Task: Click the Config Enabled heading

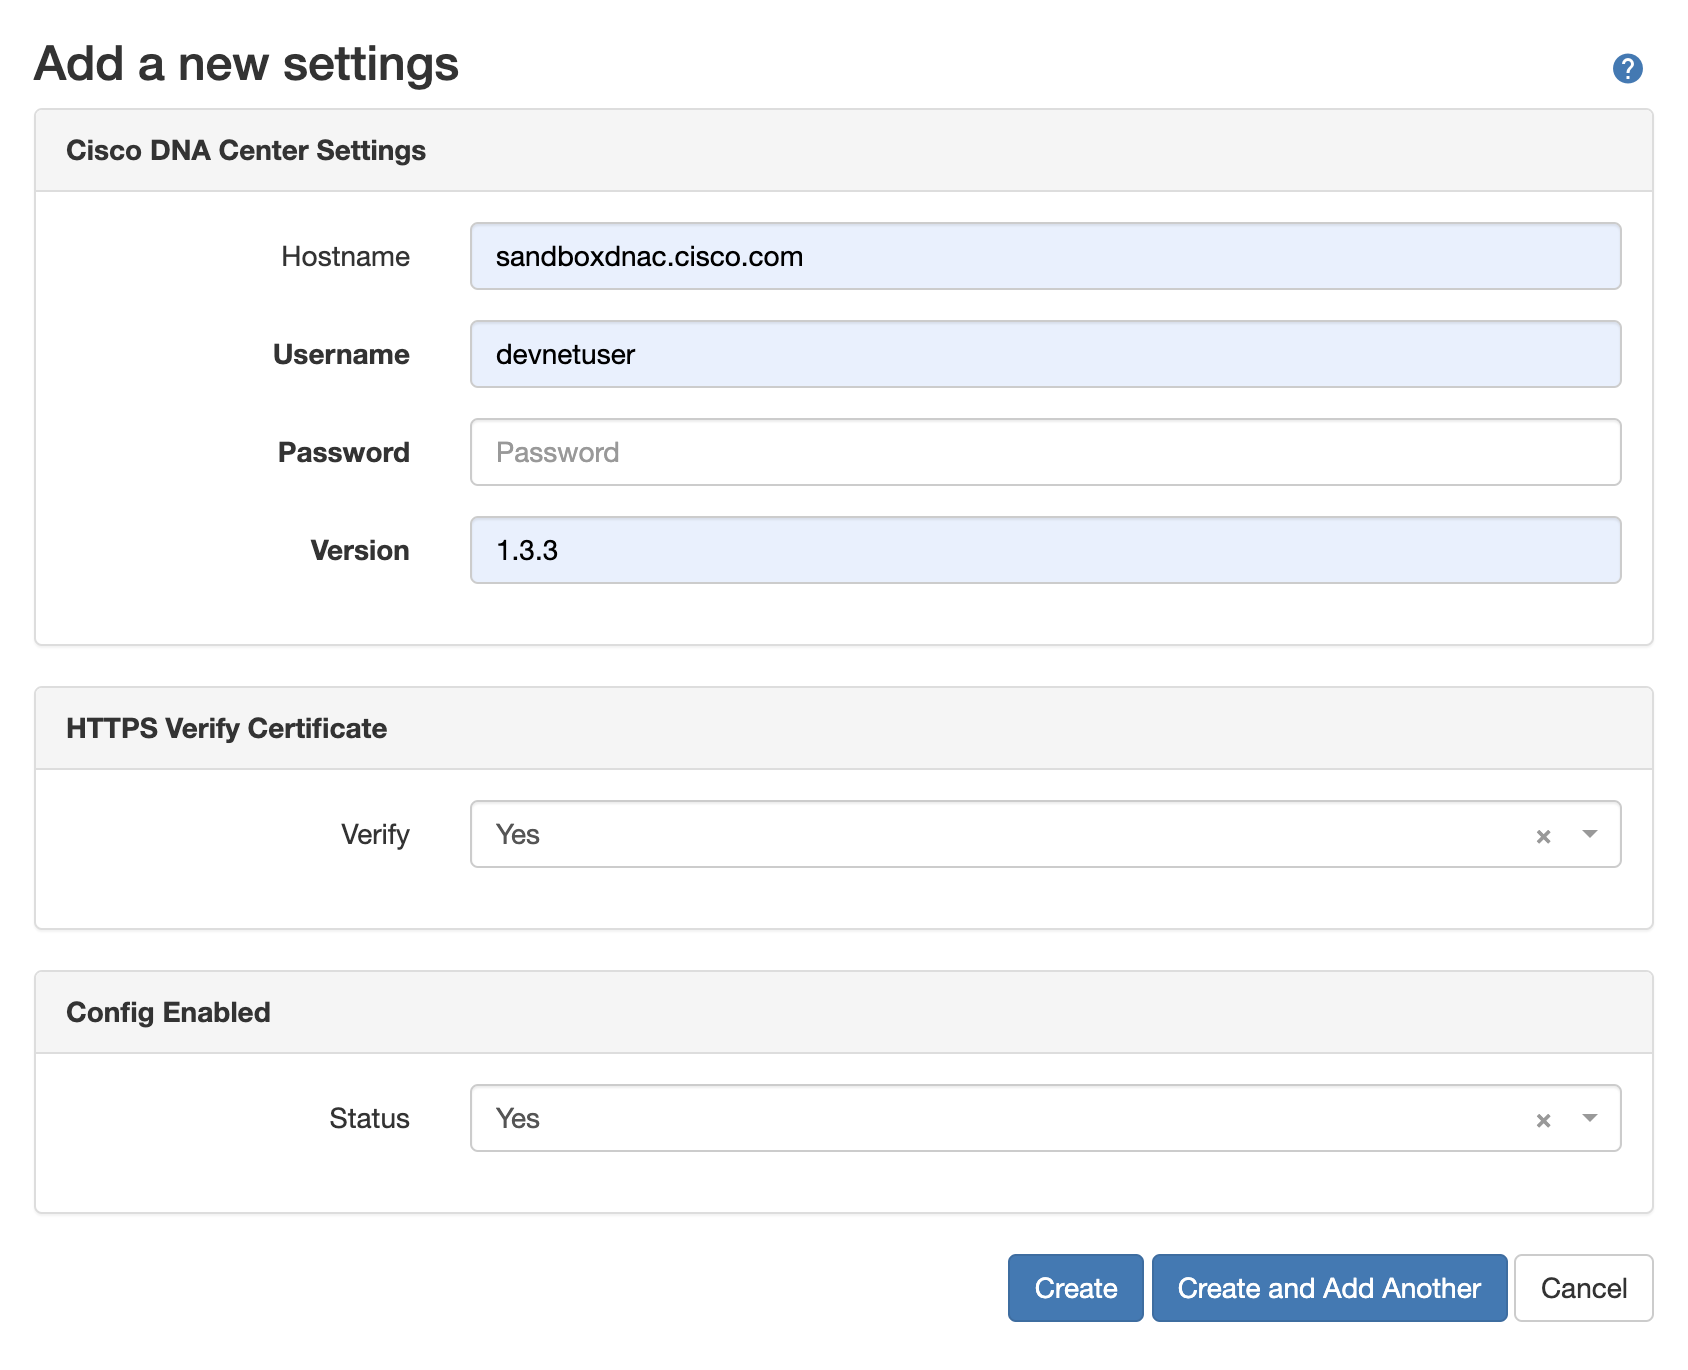Action: point(168,1012)
